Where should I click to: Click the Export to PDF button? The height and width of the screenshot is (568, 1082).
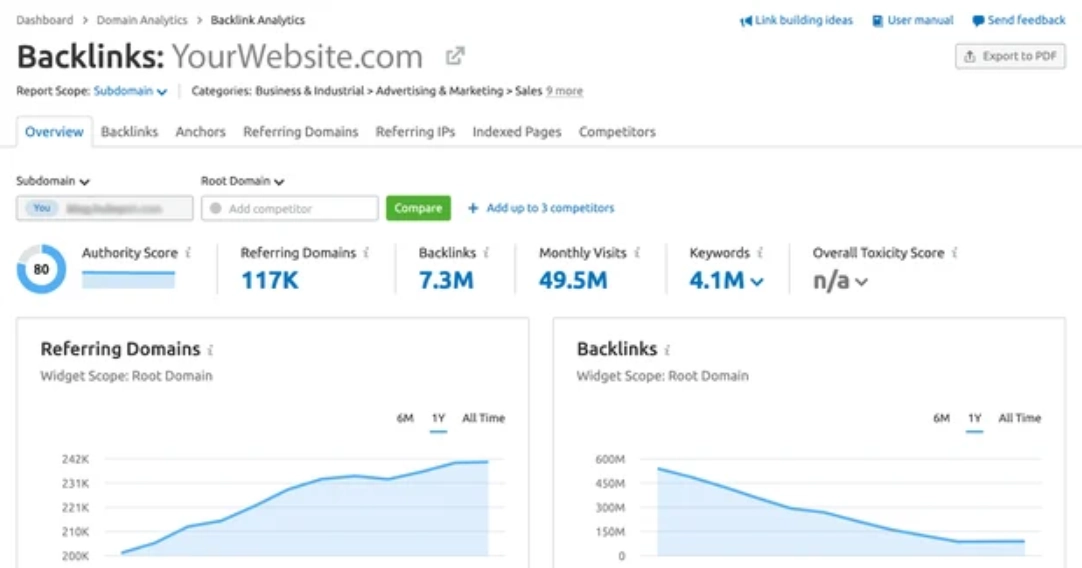pos(1010,57)
